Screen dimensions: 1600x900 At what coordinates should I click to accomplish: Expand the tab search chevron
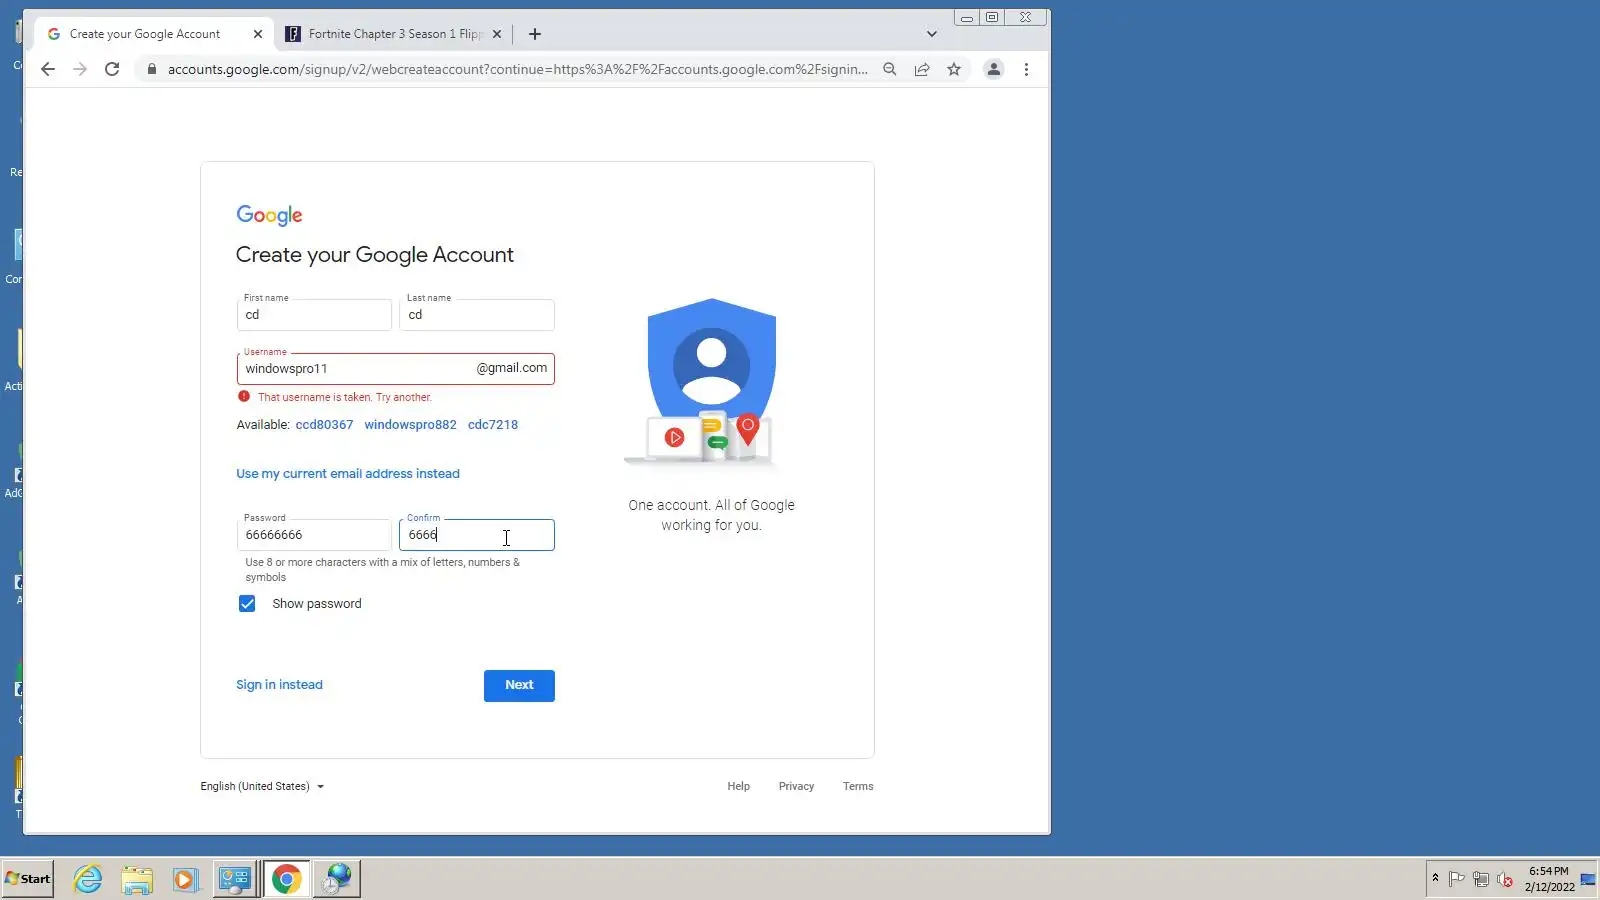point(932,34)
